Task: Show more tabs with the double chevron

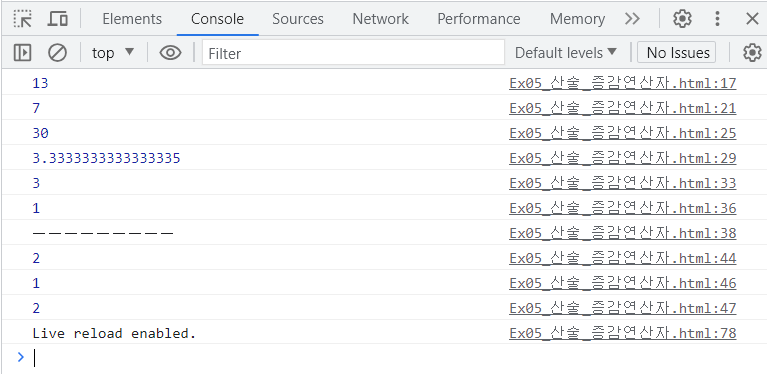Action: tap(632, 19)
